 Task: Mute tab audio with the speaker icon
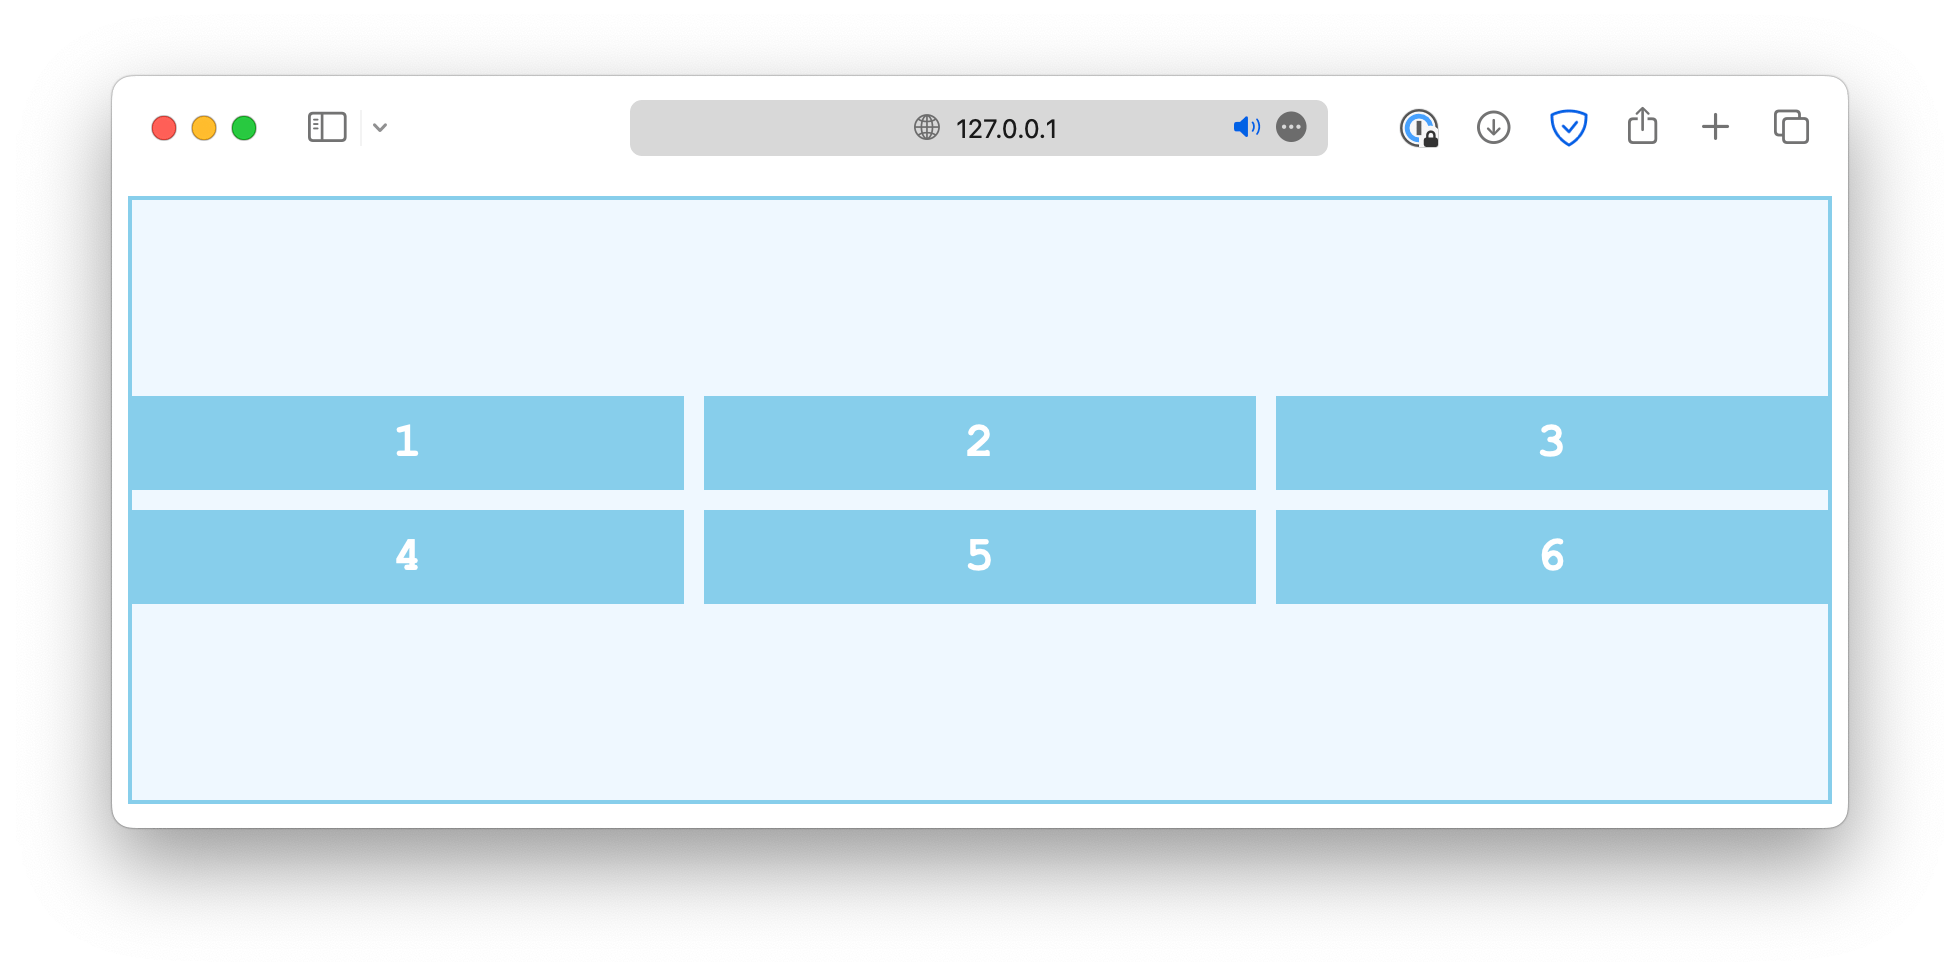(x=1244, y=127)
